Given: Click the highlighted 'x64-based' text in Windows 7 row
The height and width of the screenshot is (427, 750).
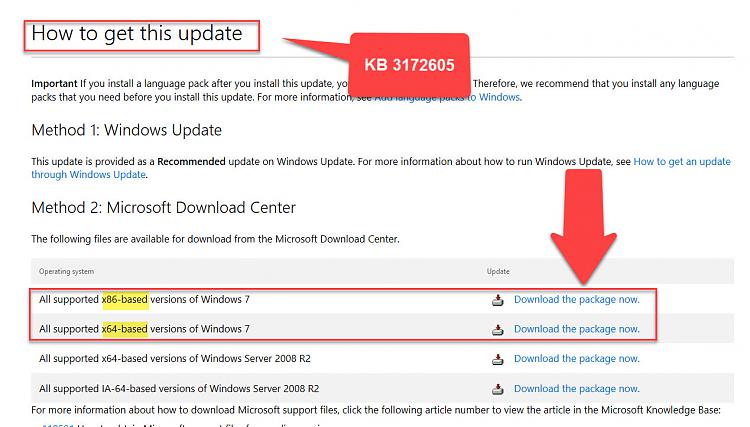Looking at the screenshot, I should (x=125, y=329).
